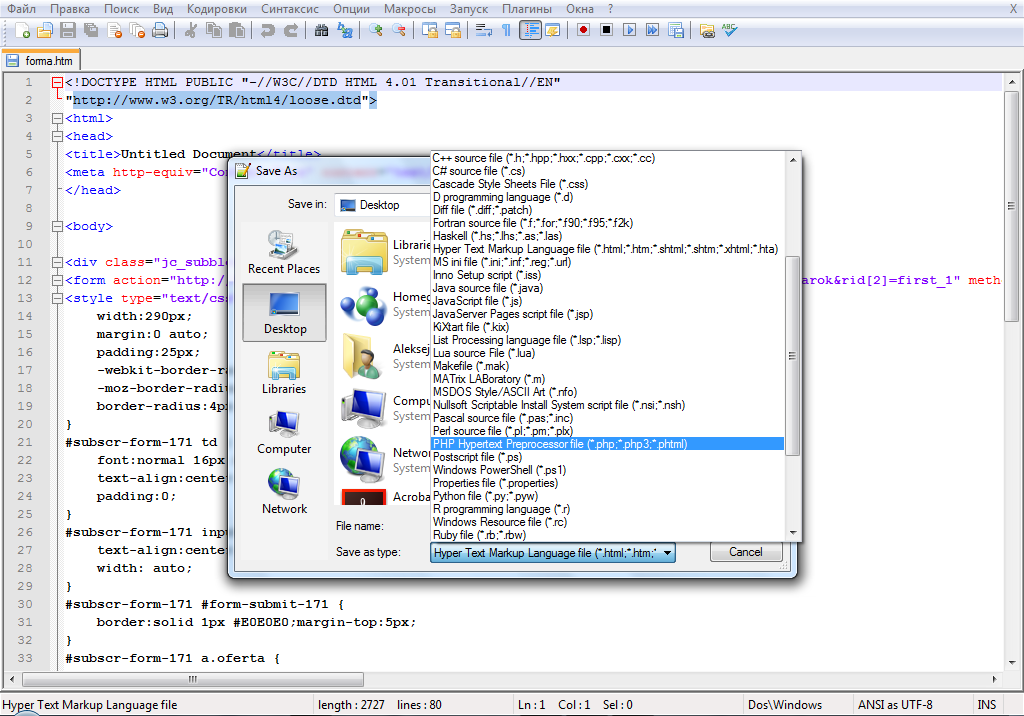The width and height of the screenshot is (1024, 716).
Task: Collapse the <style> fold marker on line 13
Action: pos(57,299)
